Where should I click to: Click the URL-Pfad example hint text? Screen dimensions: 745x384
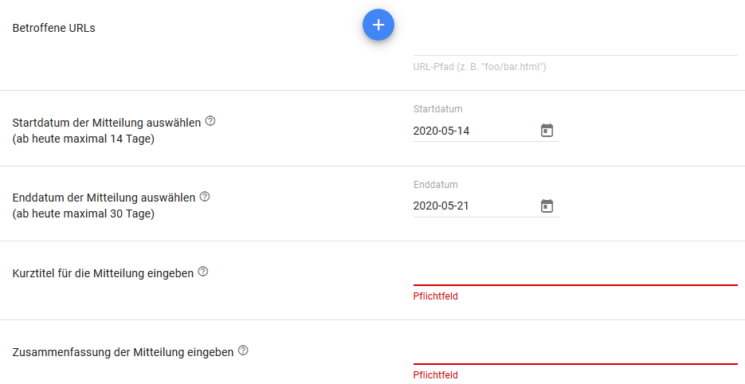[479, 67]
